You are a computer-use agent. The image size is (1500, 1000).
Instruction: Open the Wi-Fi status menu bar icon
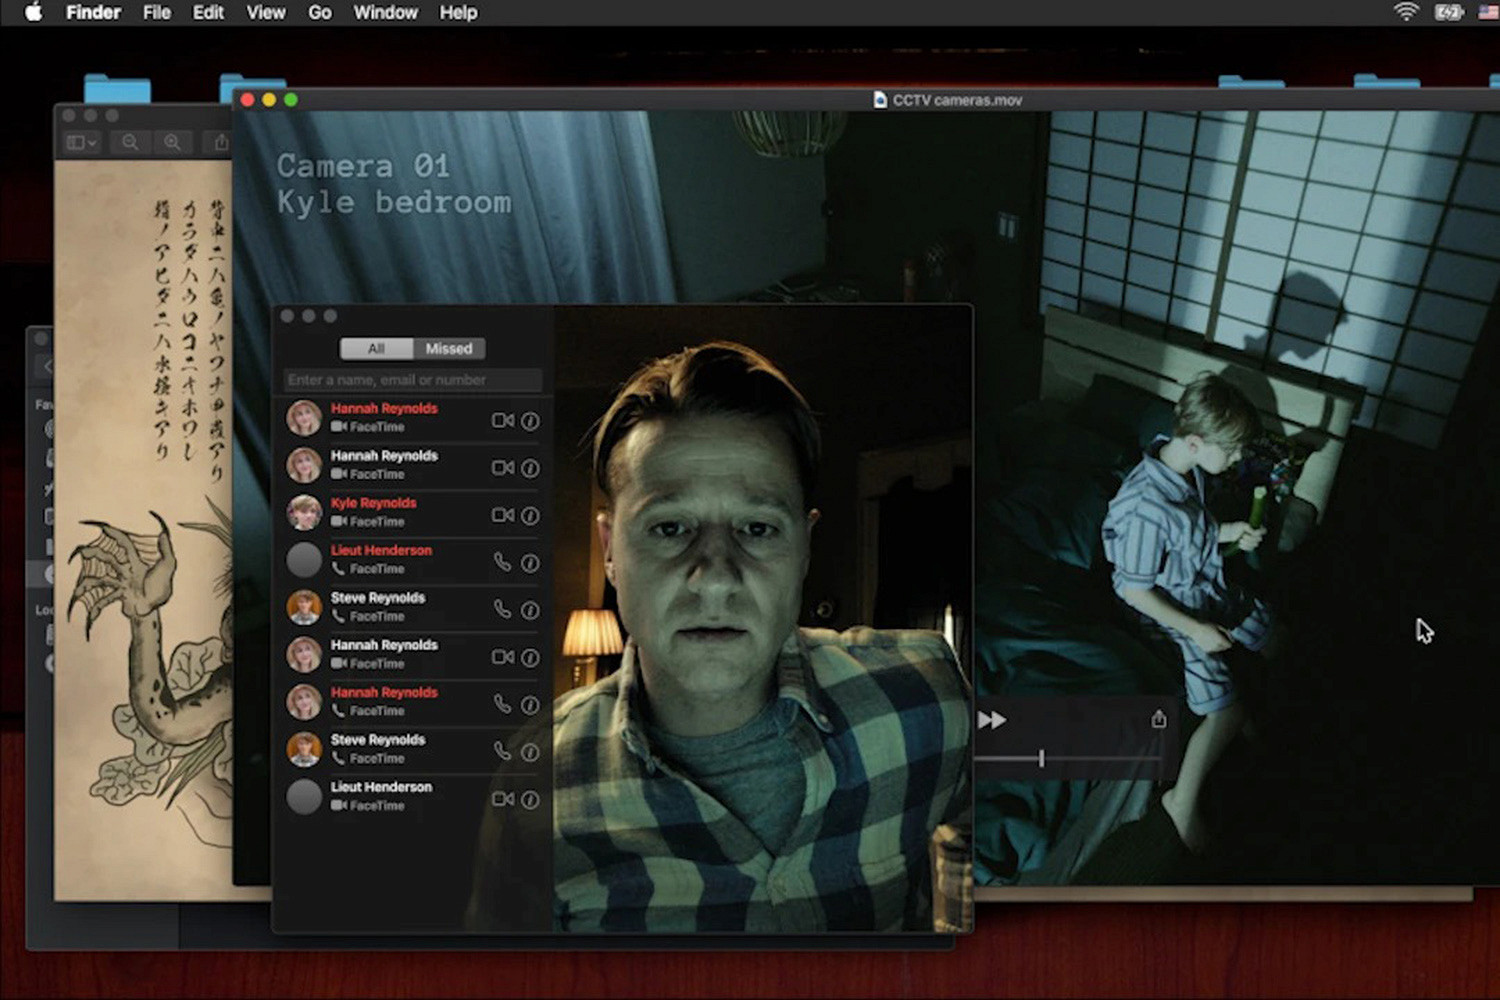[x=1406, y=13]
